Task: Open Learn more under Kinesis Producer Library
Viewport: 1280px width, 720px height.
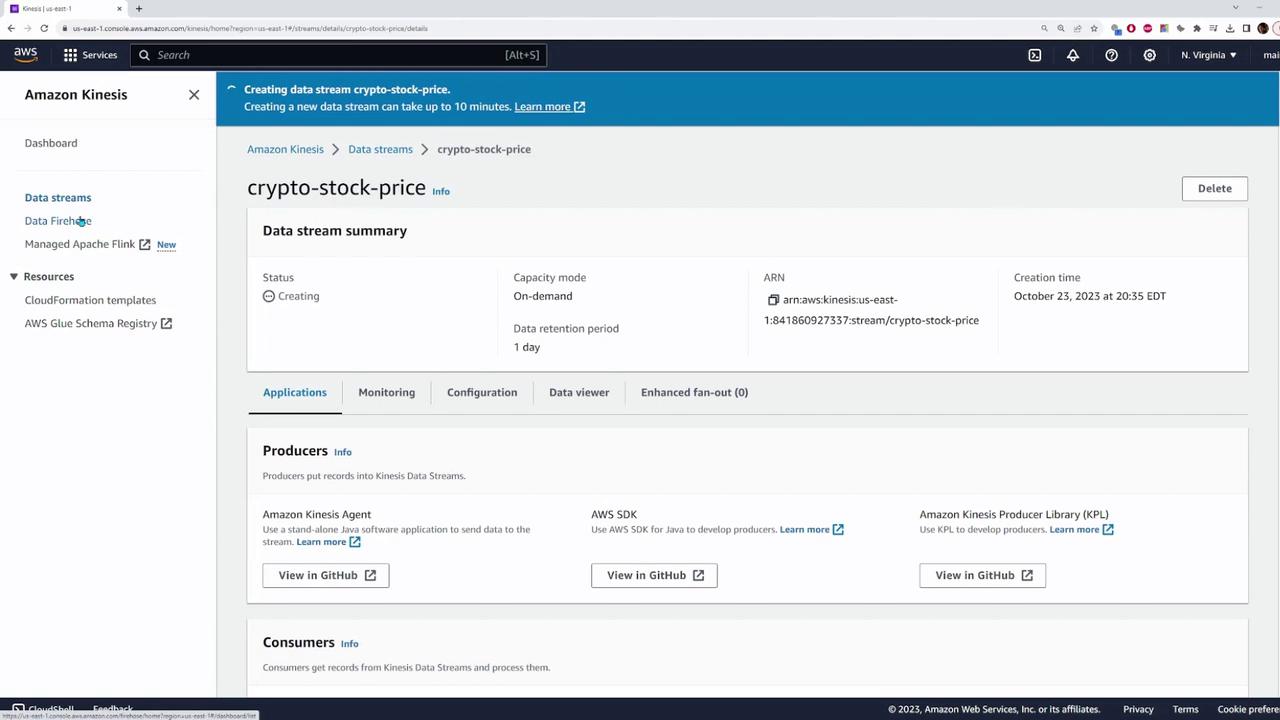Action: click(1082, 529)
